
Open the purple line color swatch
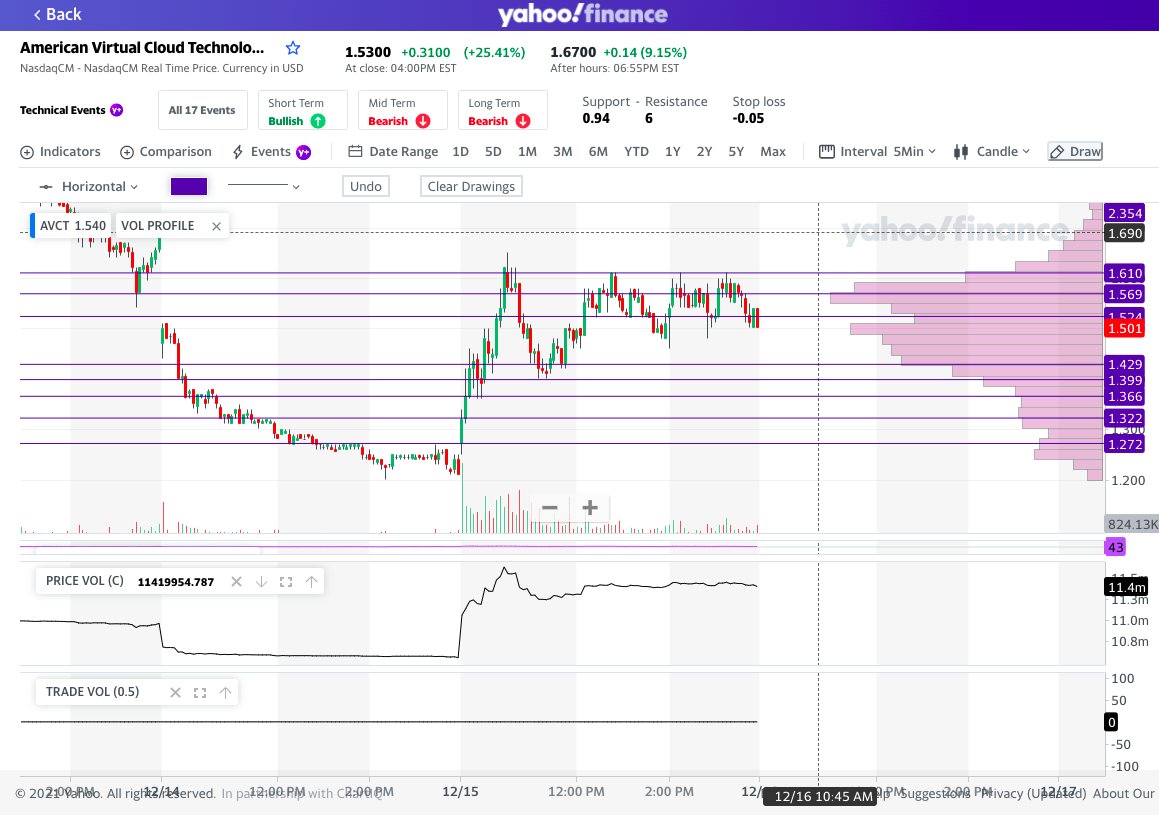tap(188, 186)
